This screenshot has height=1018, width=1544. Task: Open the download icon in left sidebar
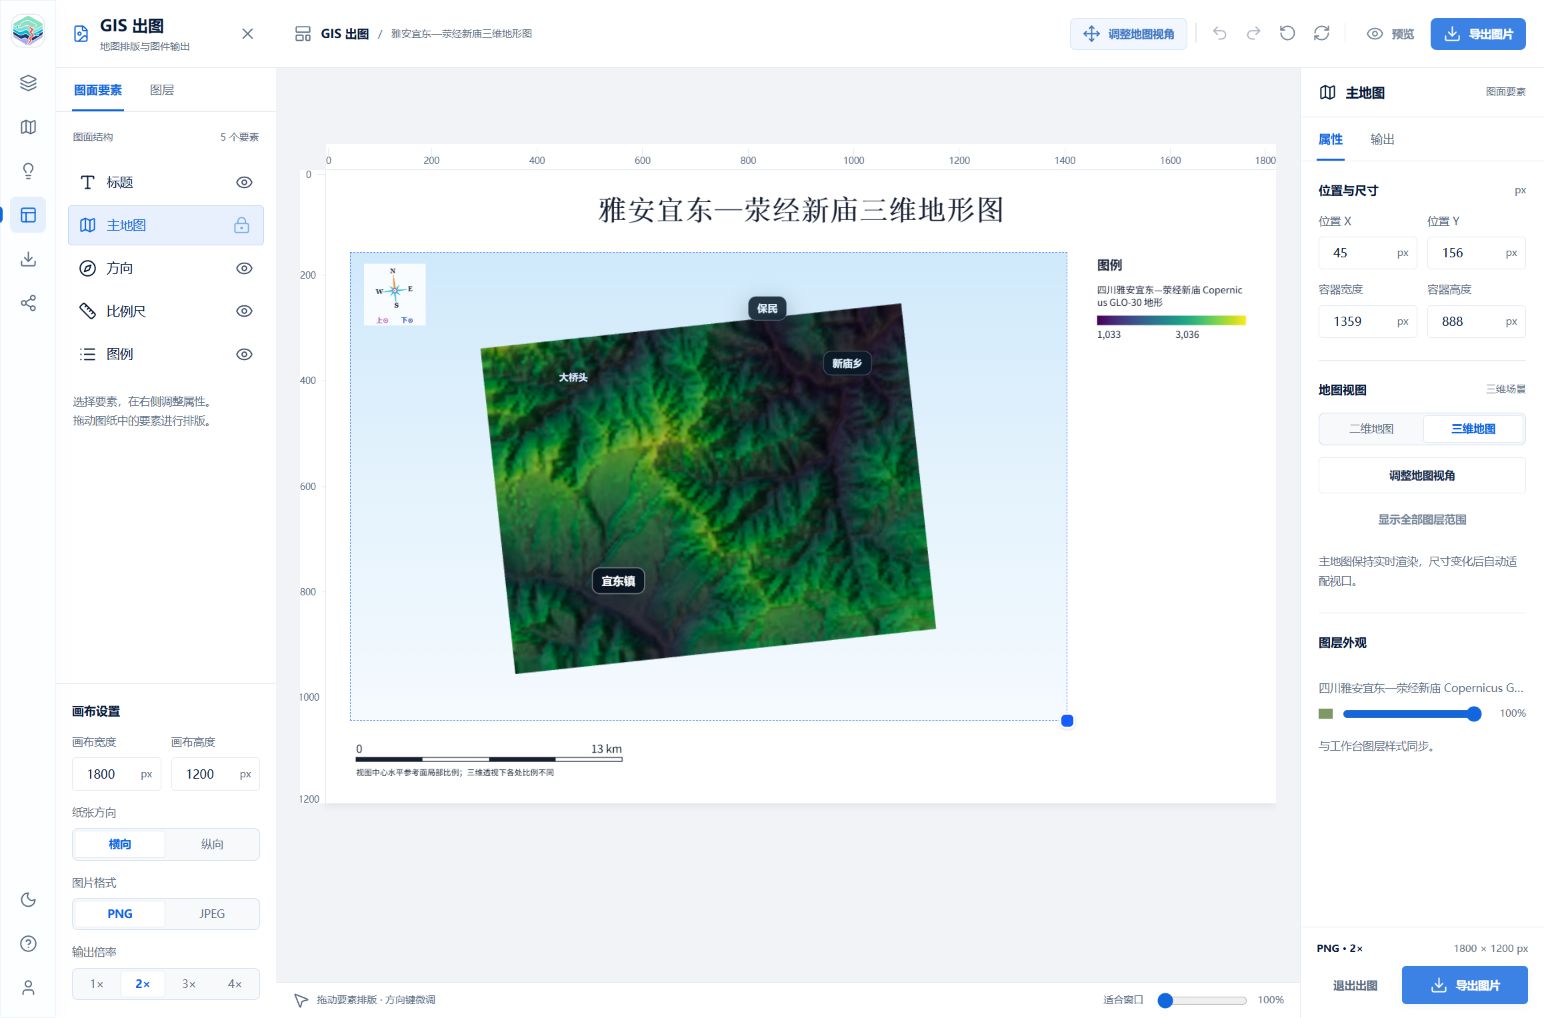pyautogui.click(x=28, y=259)
